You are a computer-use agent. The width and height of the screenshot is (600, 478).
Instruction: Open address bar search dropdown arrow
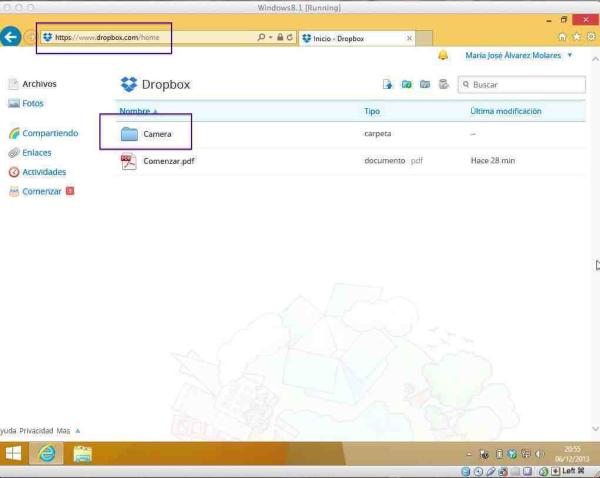(271, 37)
